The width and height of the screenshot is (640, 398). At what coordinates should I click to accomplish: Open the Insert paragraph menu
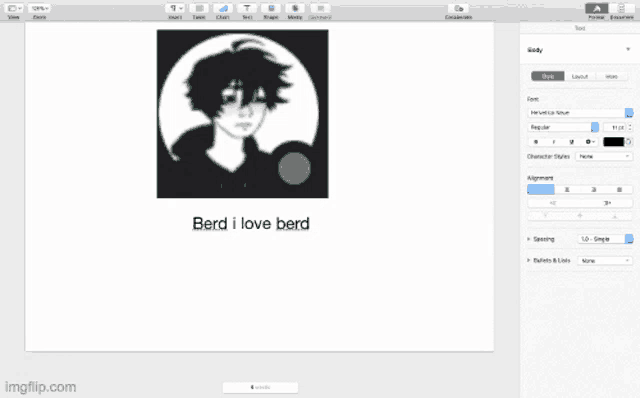point(176,9)
